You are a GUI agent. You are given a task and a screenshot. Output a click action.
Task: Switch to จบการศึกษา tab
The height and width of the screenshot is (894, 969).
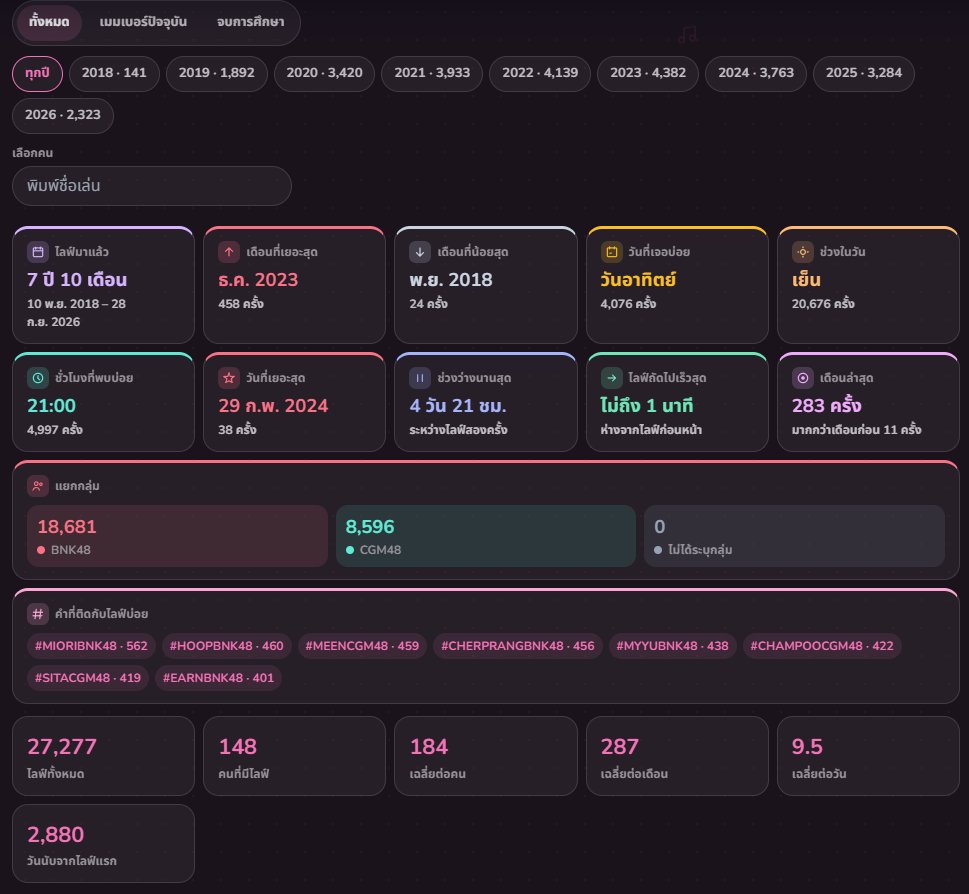coord(250,22)
